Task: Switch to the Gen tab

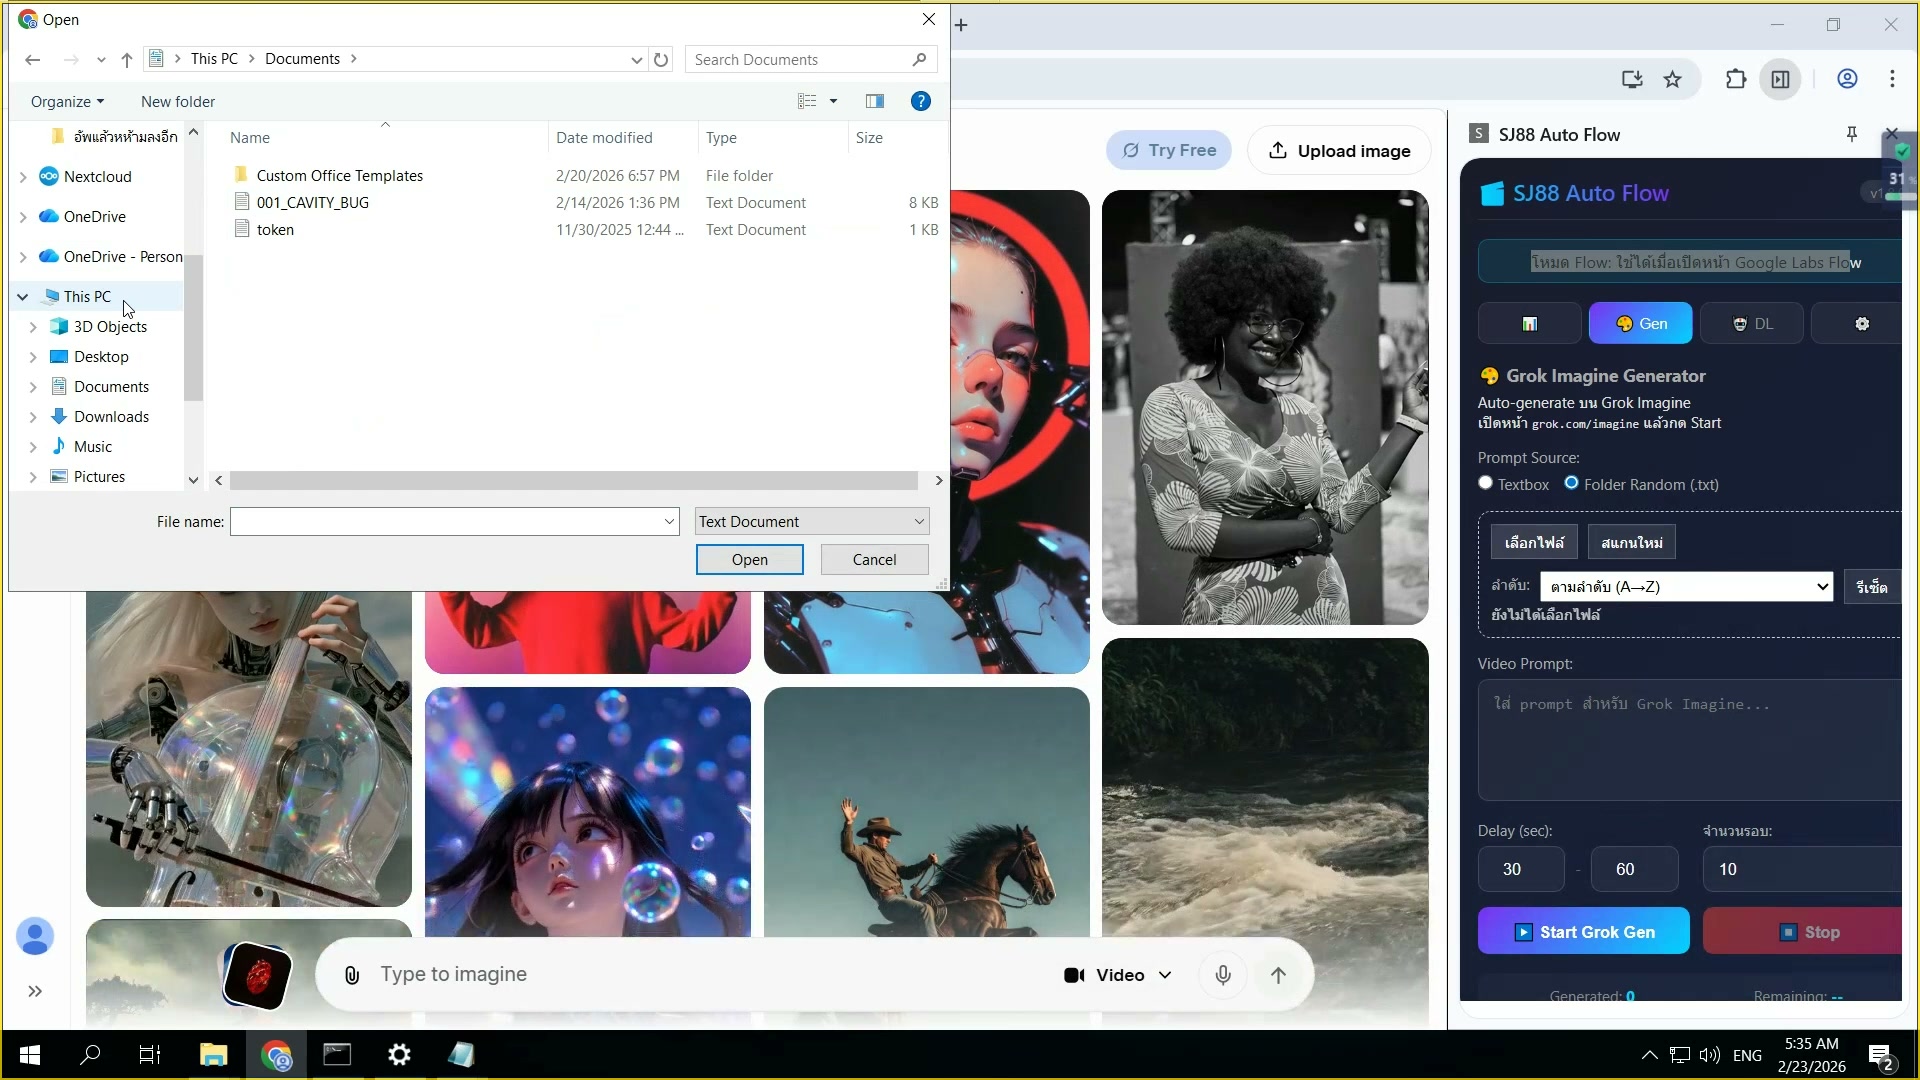Action: pyautogui.click(x=1640, y=324)
